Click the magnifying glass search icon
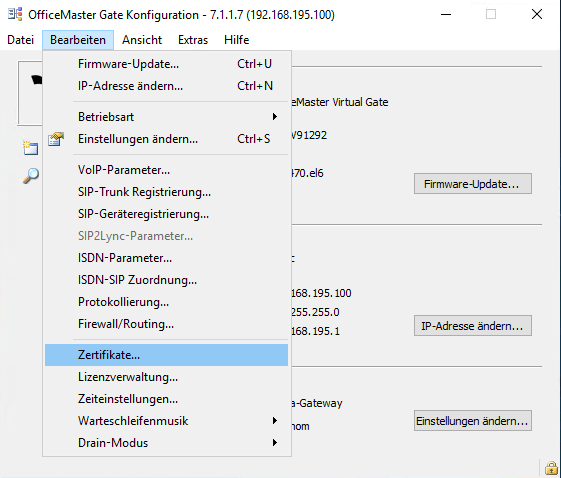Screen dimensions: 561x478 click(31, 176)
